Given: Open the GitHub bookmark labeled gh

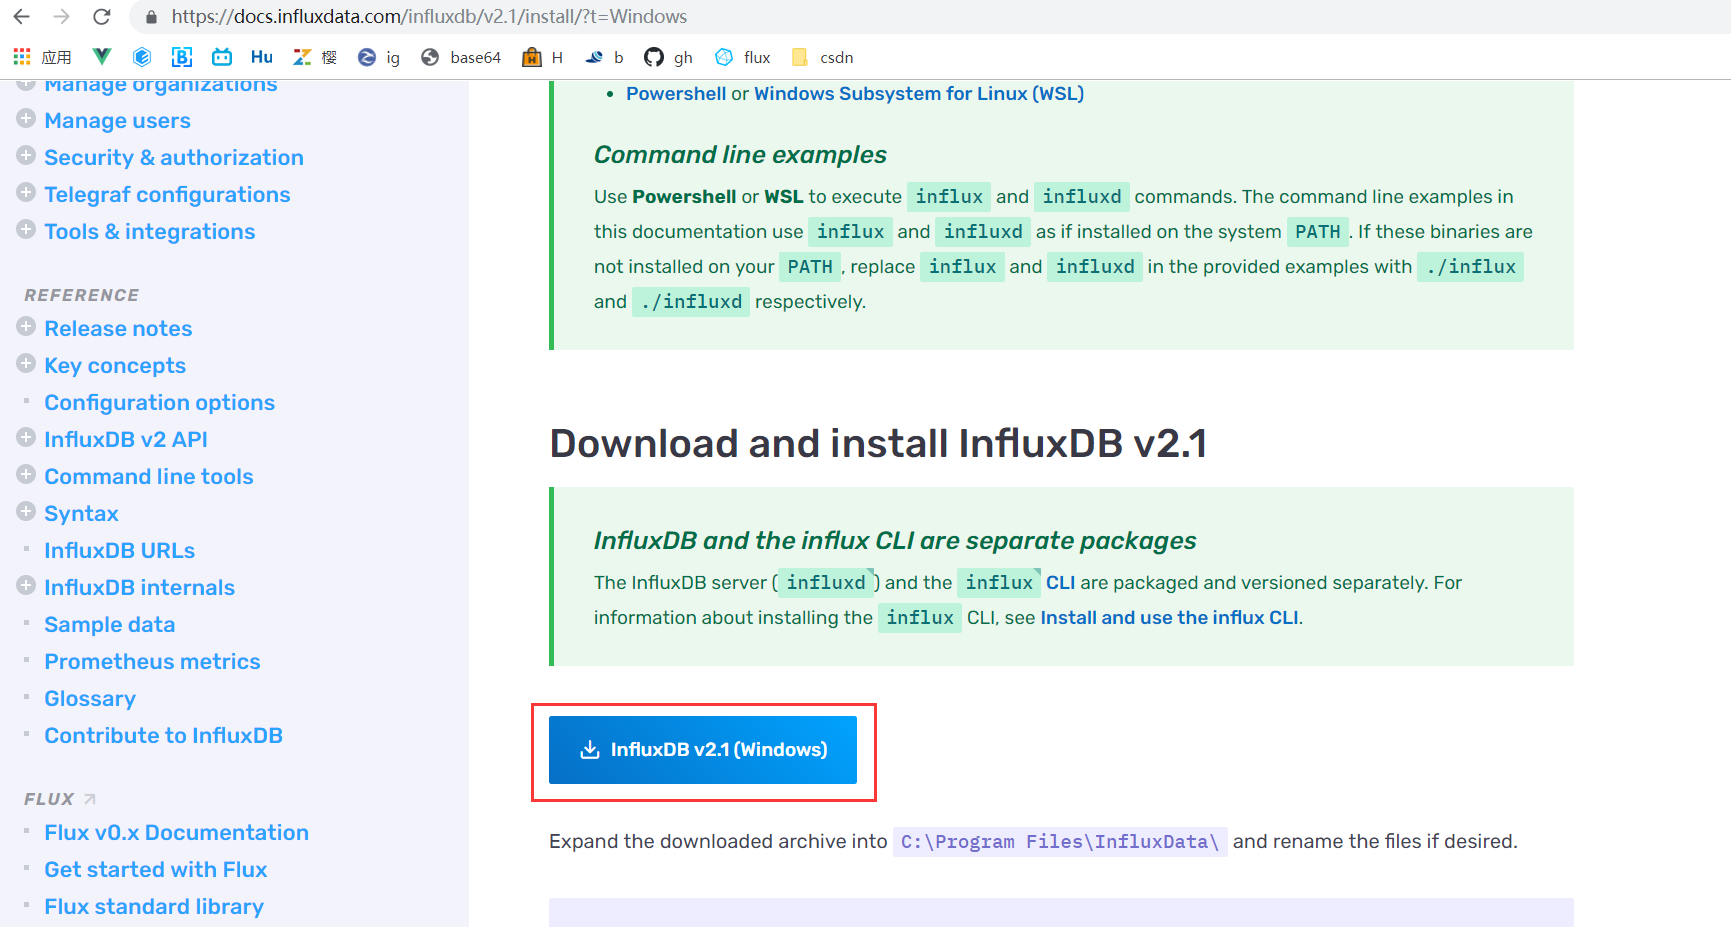Looking at the screenshot, I should [668, 57].
